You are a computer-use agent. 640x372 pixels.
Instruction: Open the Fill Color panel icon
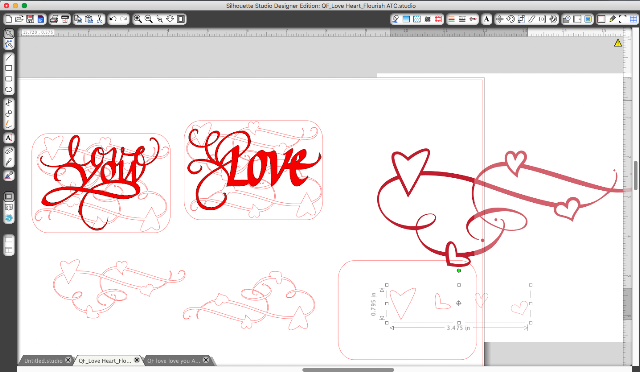click(406, 19)
